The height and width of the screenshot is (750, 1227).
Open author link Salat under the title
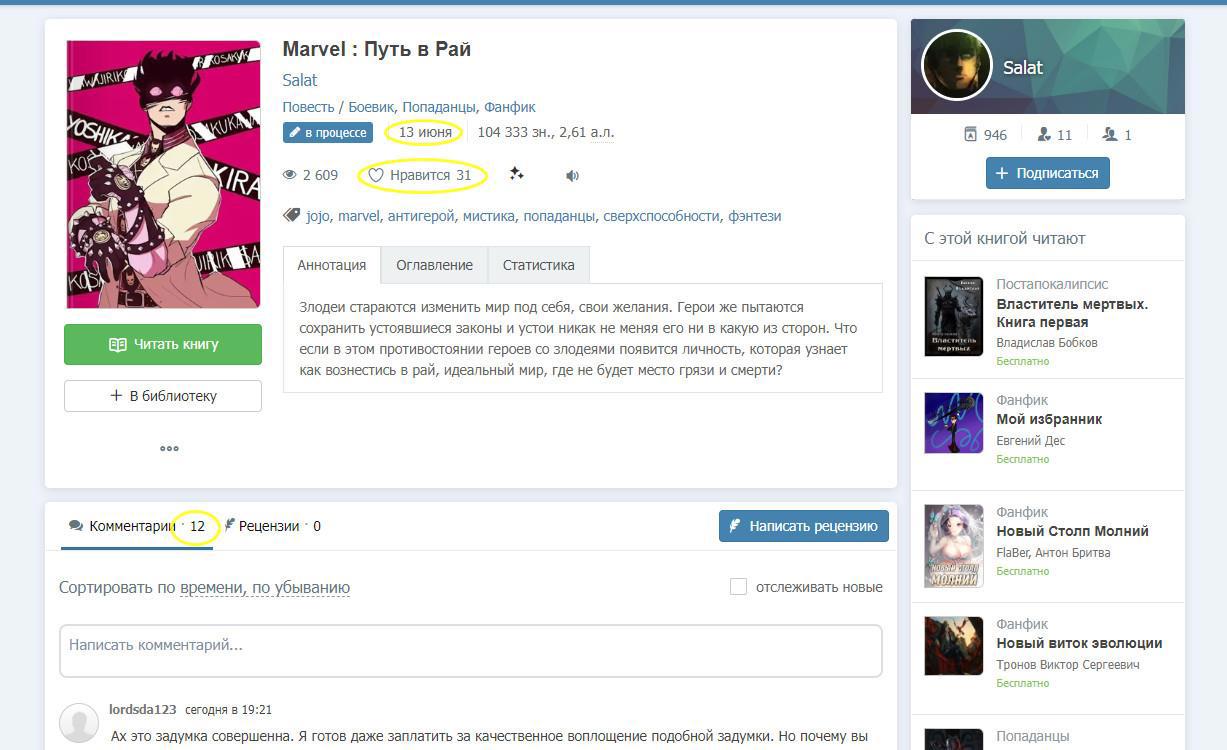pos(300,80)
